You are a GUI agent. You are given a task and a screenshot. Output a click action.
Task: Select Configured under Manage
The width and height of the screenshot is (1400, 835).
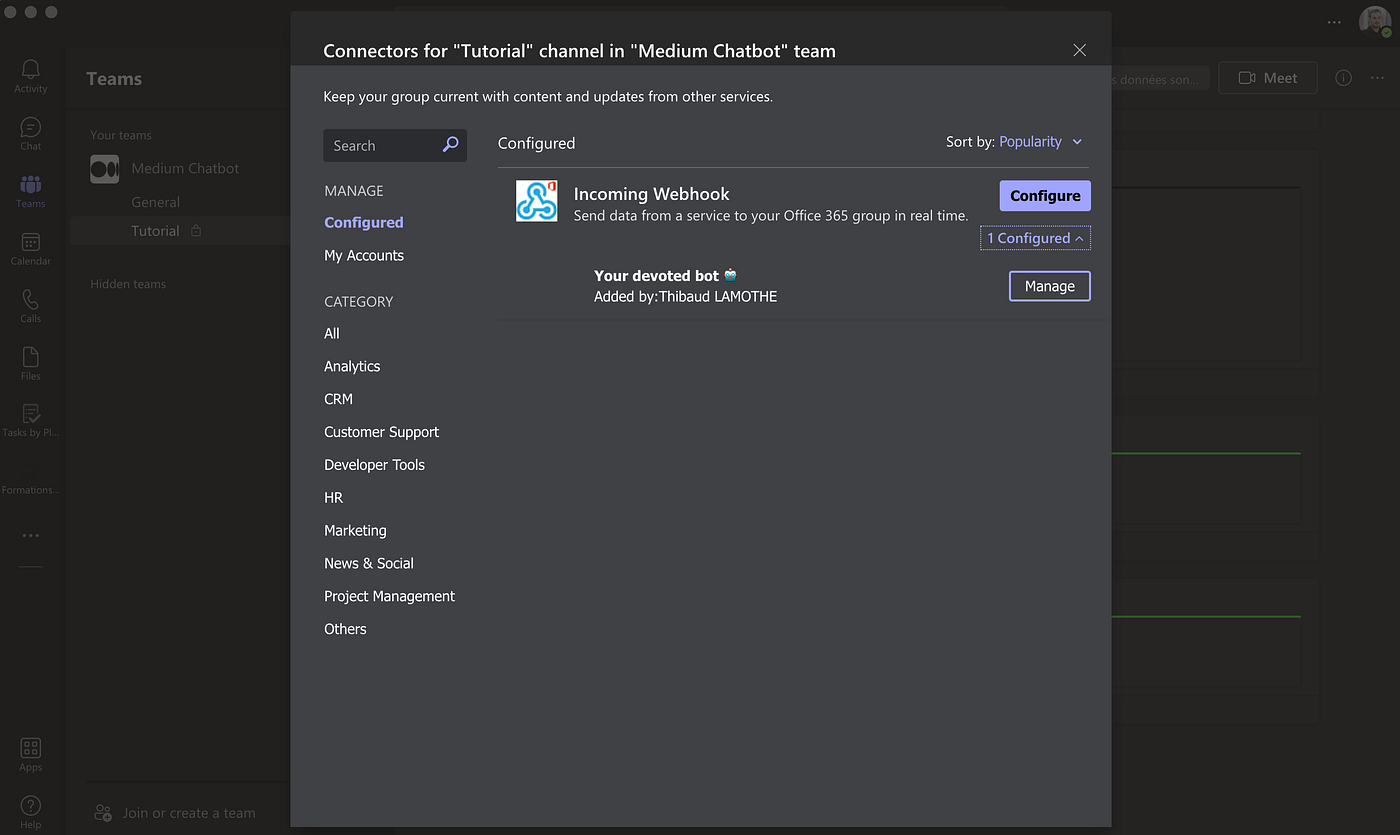point(364,223)
